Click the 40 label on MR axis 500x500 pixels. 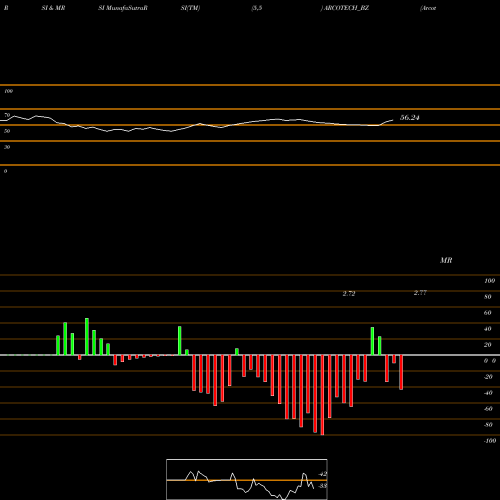(x=488, y=329)
